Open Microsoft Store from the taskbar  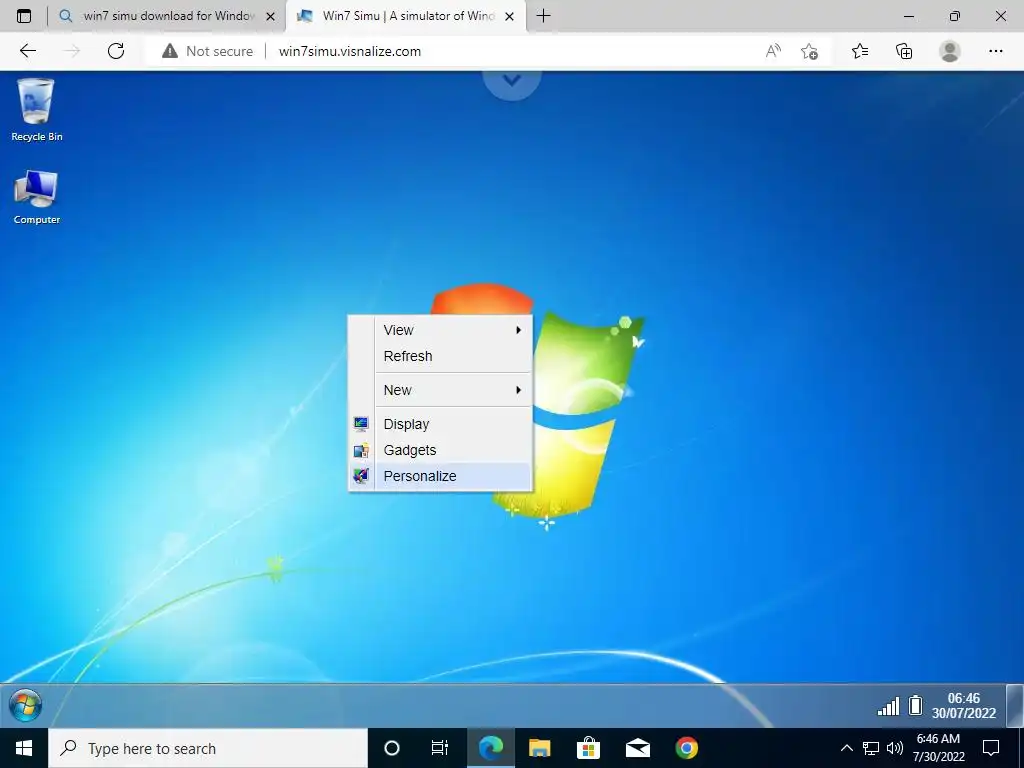(588, 748)
